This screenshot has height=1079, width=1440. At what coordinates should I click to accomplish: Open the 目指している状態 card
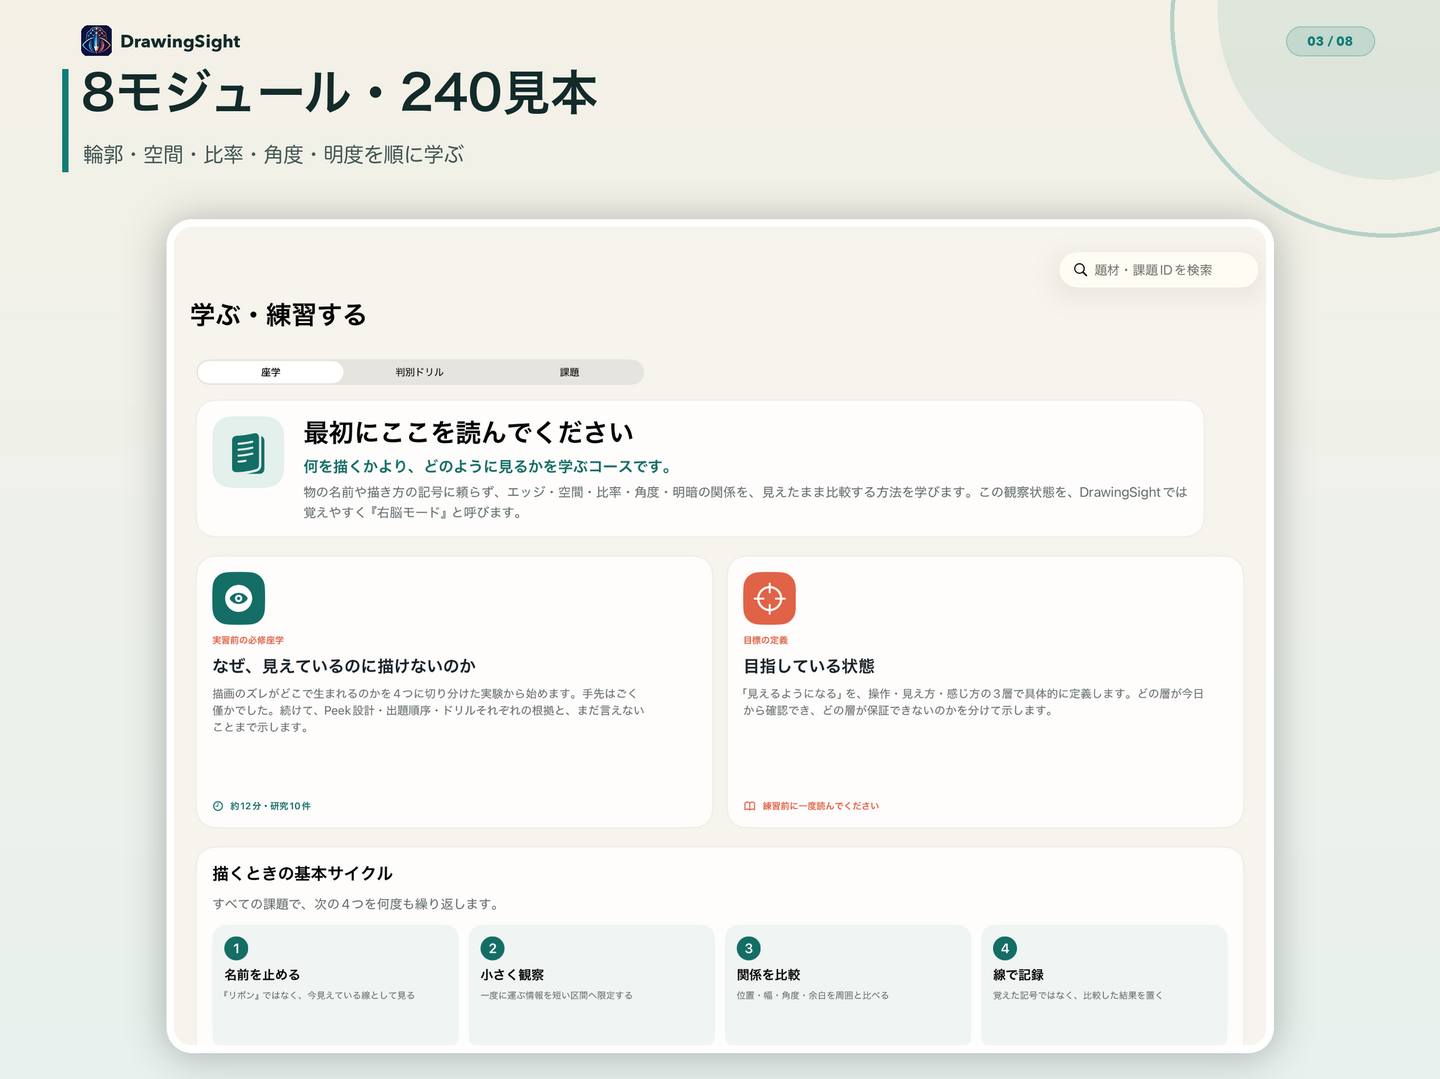coord(985,692)
